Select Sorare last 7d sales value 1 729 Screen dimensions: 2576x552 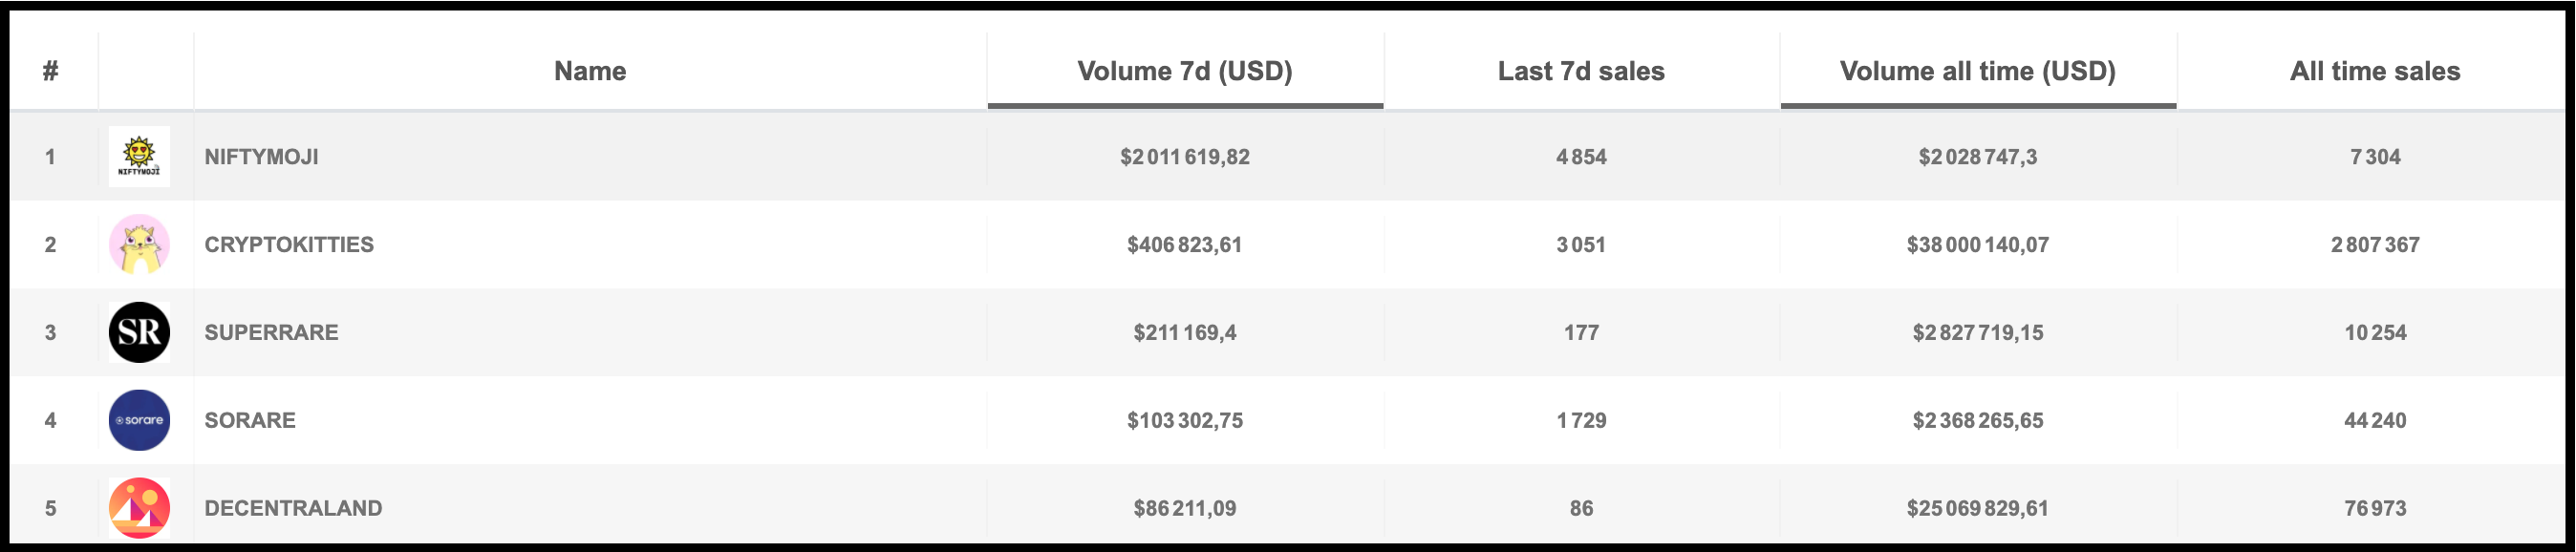[1581, 420]
